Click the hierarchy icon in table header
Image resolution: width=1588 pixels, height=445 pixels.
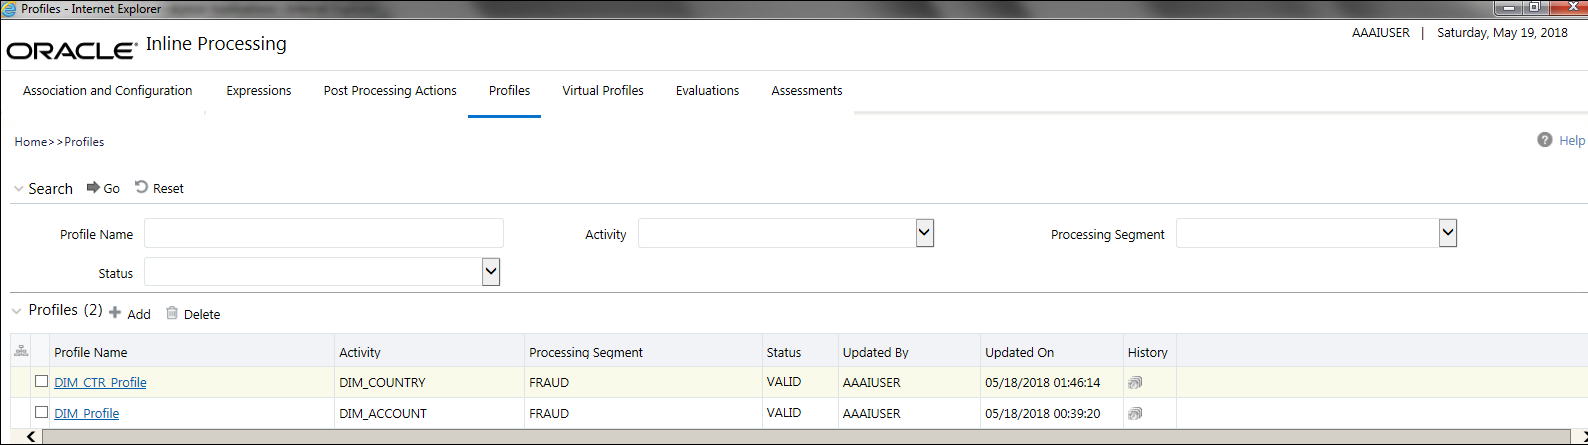pos(21,351)
